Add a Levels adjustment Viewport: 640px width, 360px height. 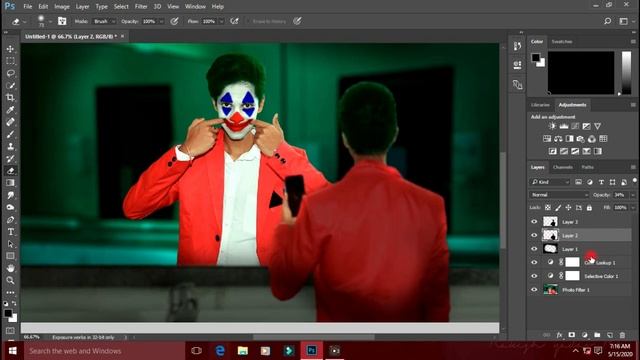coord(564,126)
